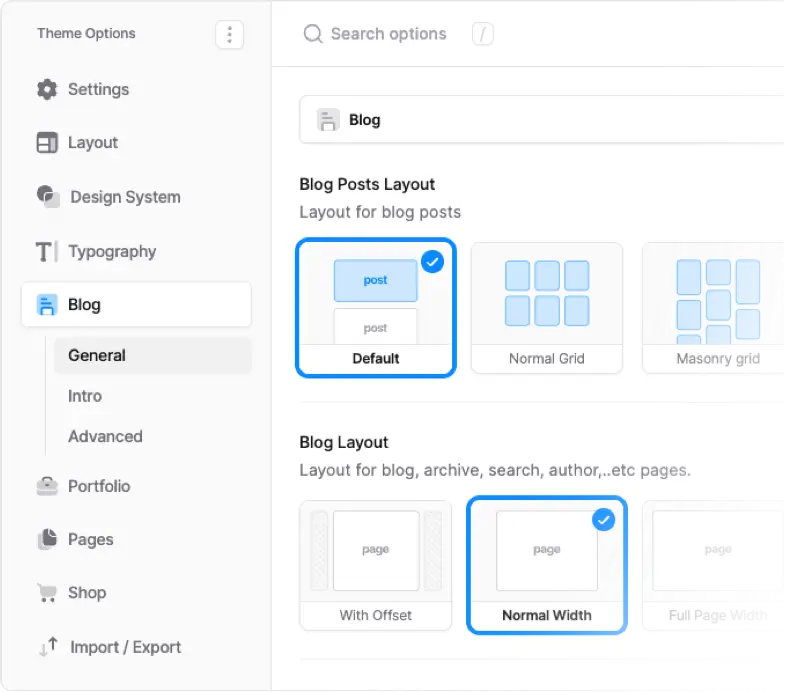785x692 pixels.
Task: Click the Search options input field
Action: 388,34
